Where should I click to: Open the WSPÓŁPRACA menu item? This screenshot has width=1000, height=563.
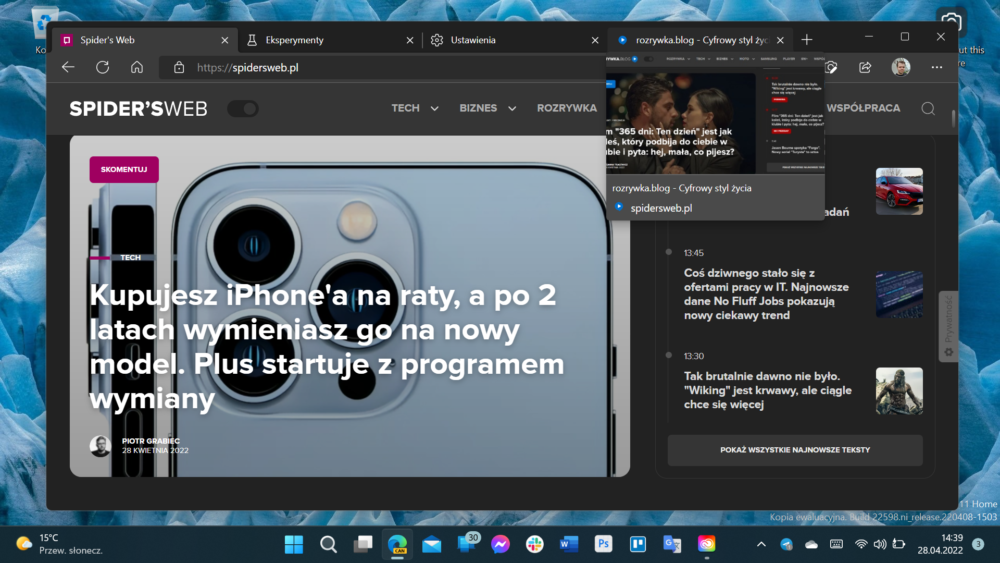(864, 108)
